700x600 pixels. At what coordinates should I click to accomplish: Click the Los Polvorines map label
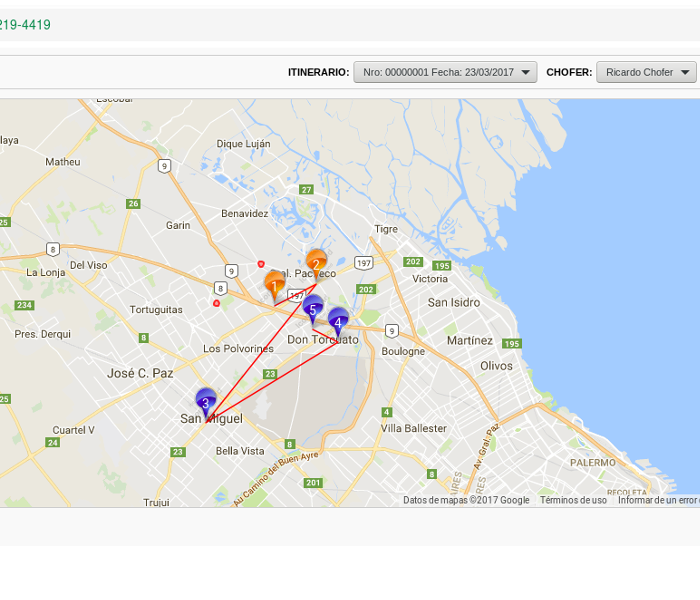pos(238,349)
